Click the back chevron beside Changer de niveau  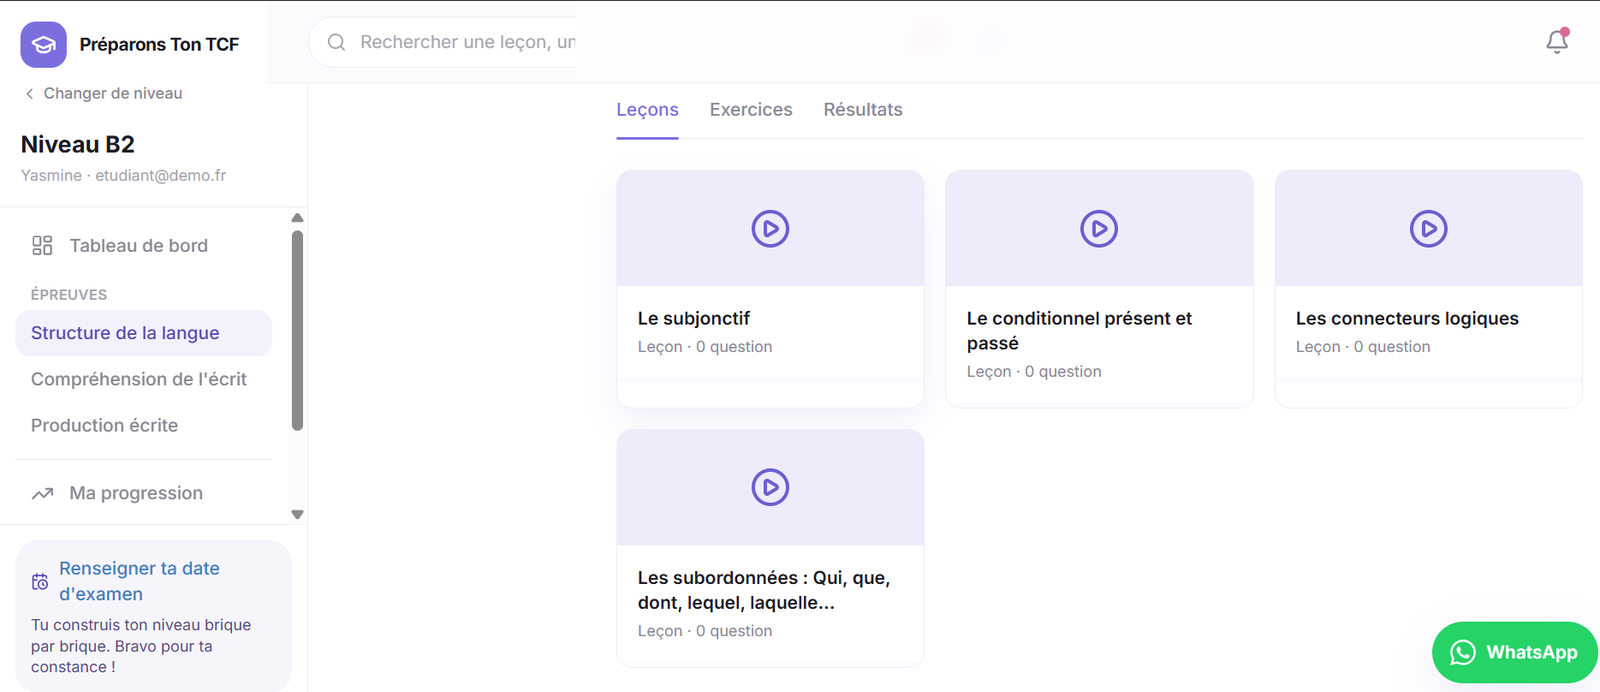click(30, 94)
